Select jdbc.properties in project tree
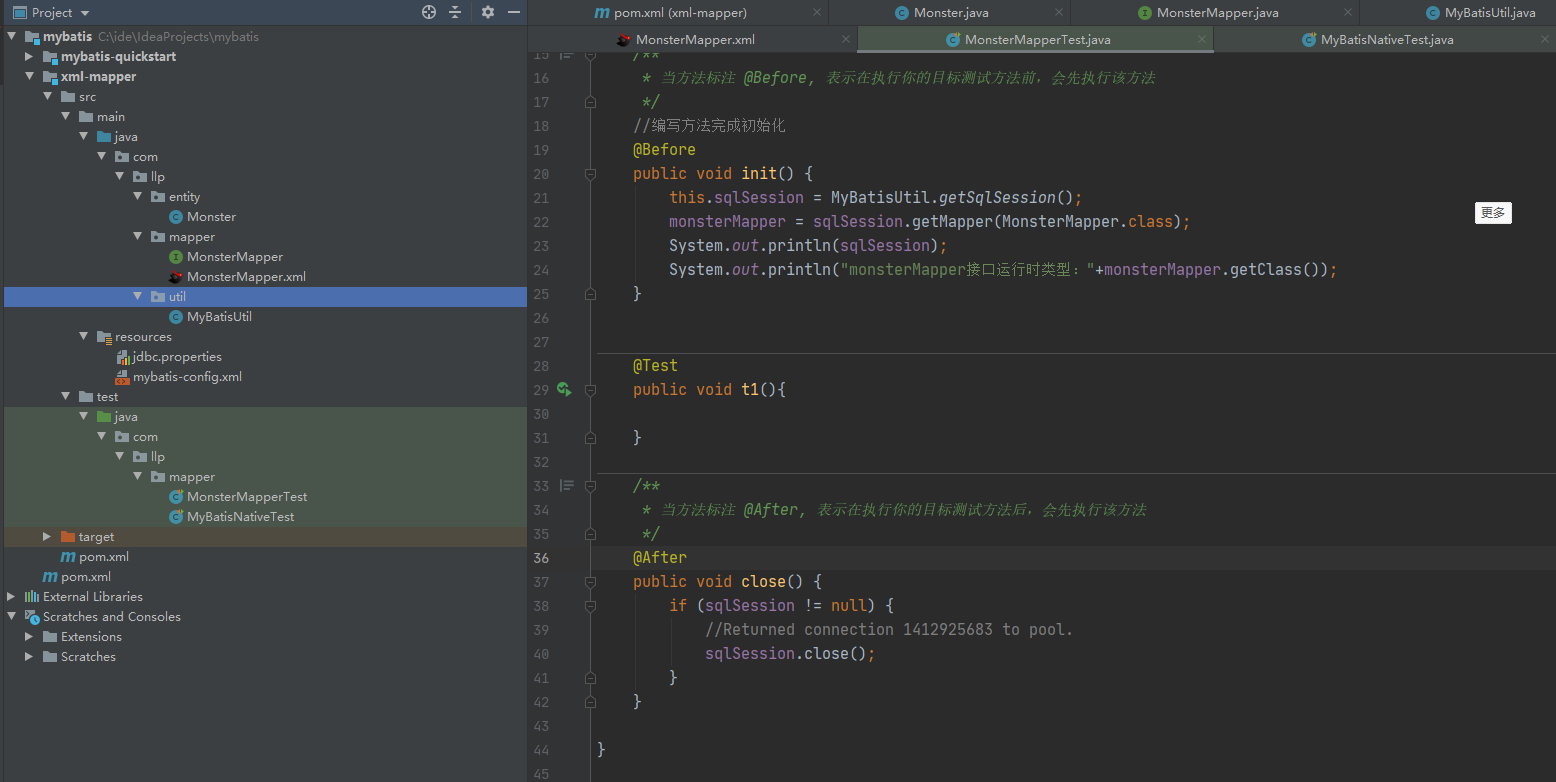Screen dimensions: 1556x782 [x=177, y=356]
